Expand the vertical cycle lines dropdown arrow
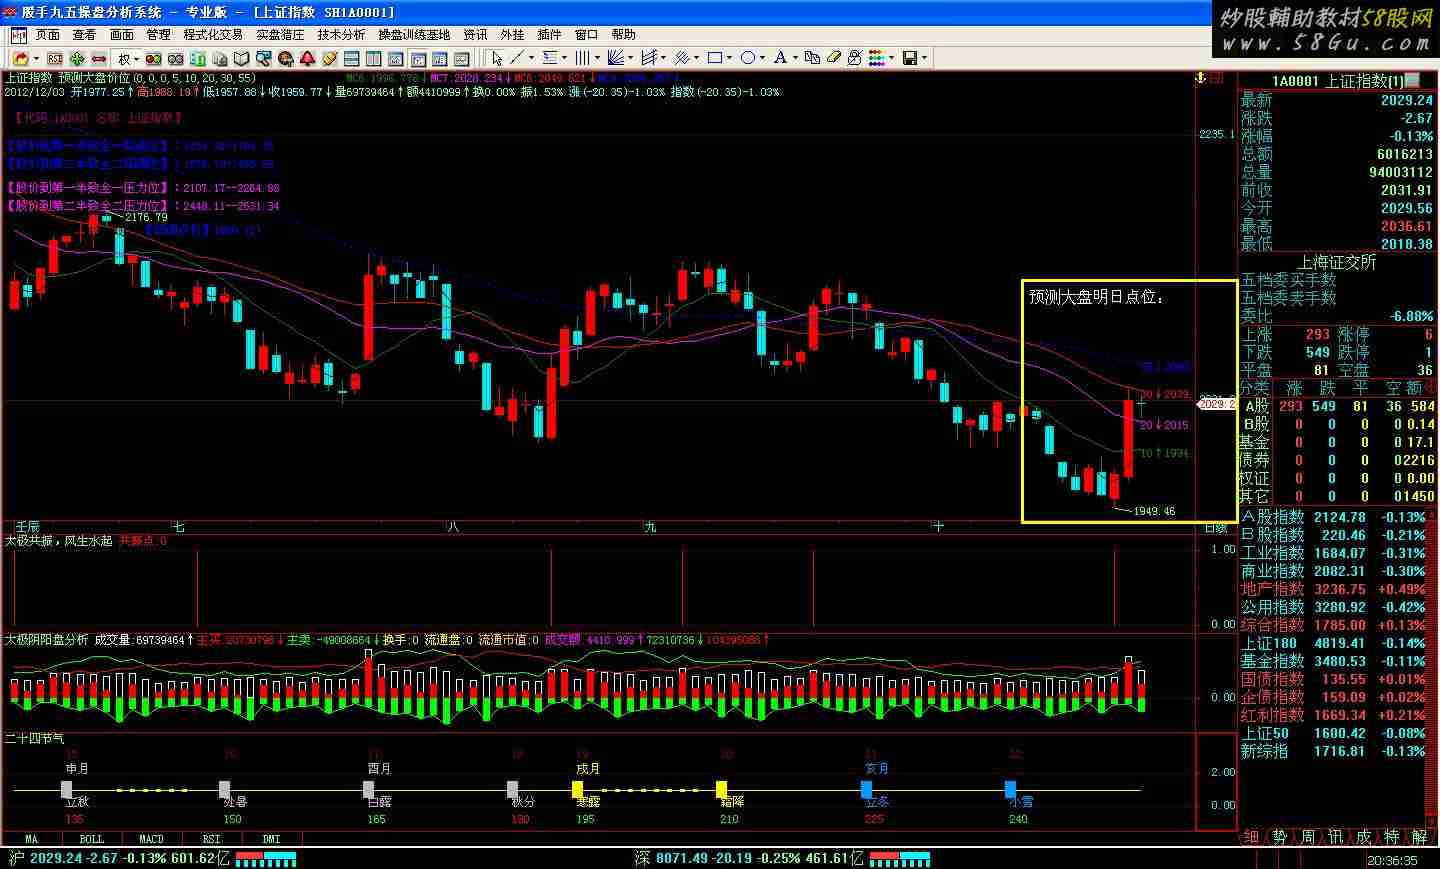Image resolution: width=1440 pixels, height=869 pixels. (597, 58)
